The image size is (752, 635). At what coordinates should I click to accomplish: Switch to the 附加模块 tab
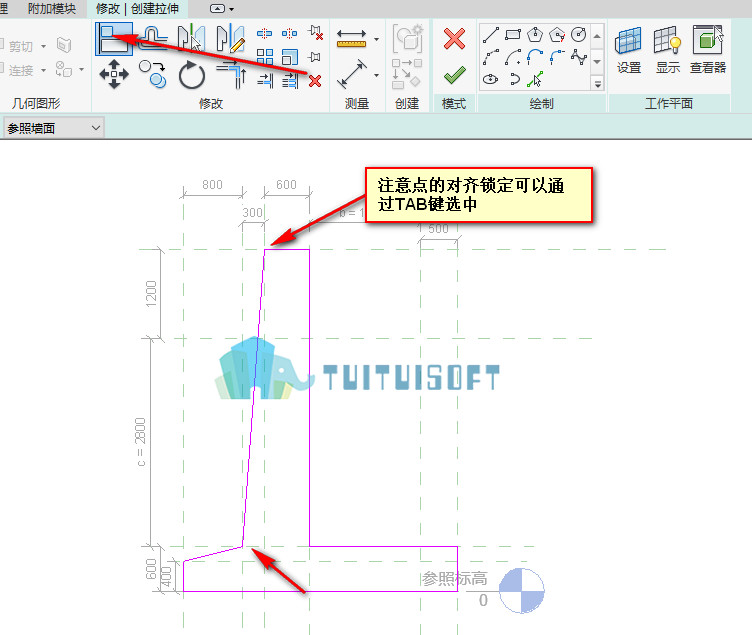(52, 9)
